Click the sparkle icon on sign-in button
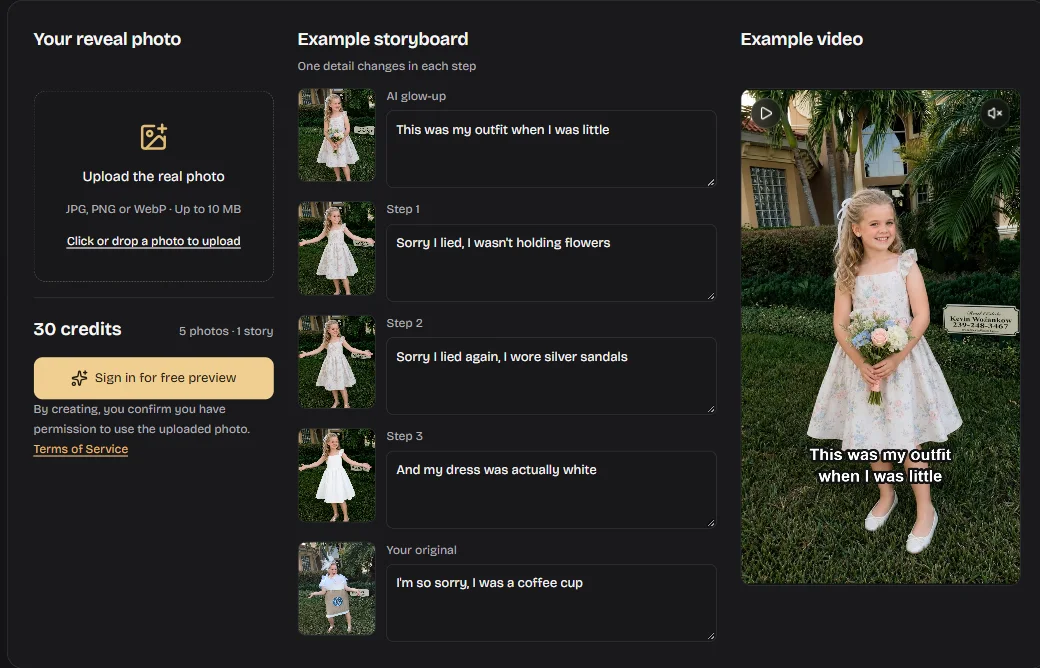The image size is (1040, 668). [x=80, y=378]
